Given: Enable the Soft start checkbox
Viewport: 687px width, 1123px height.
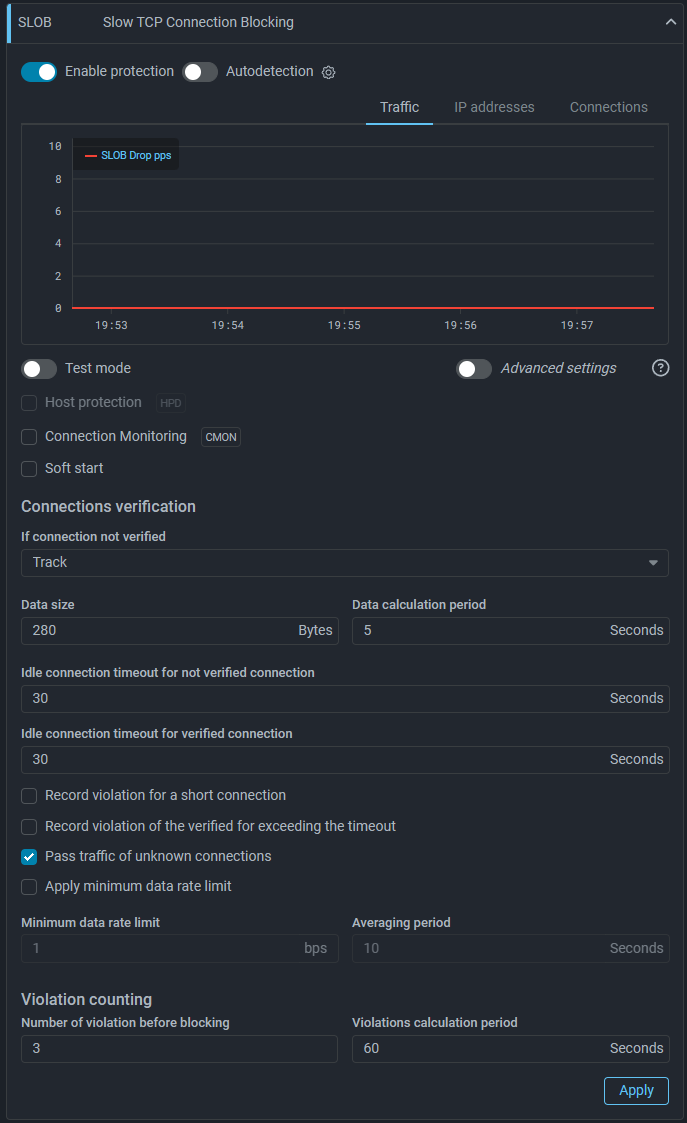Looking at the screenshot, I should [x=29, y=469].
